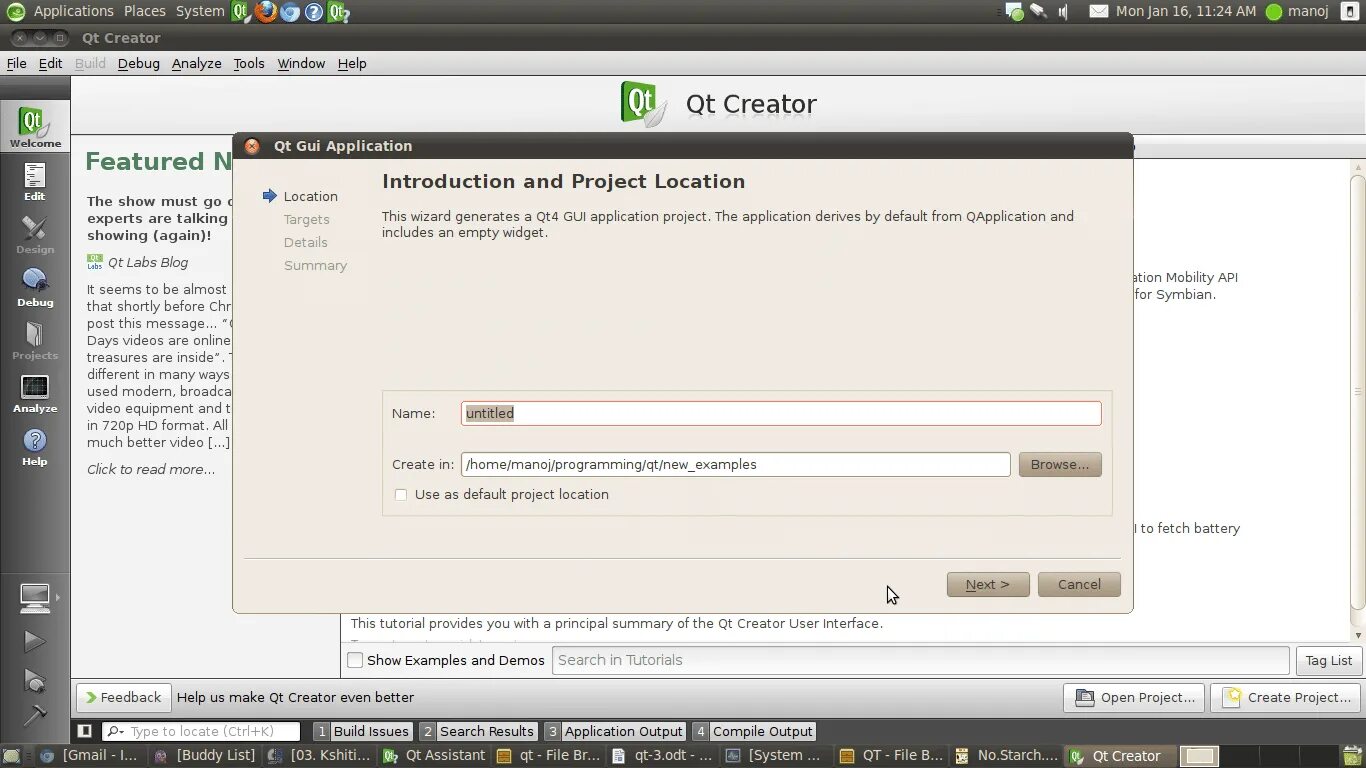Screen dimensions: 1366x768
Task: Launch Firefox from top panel
Action: coord(265,11)
